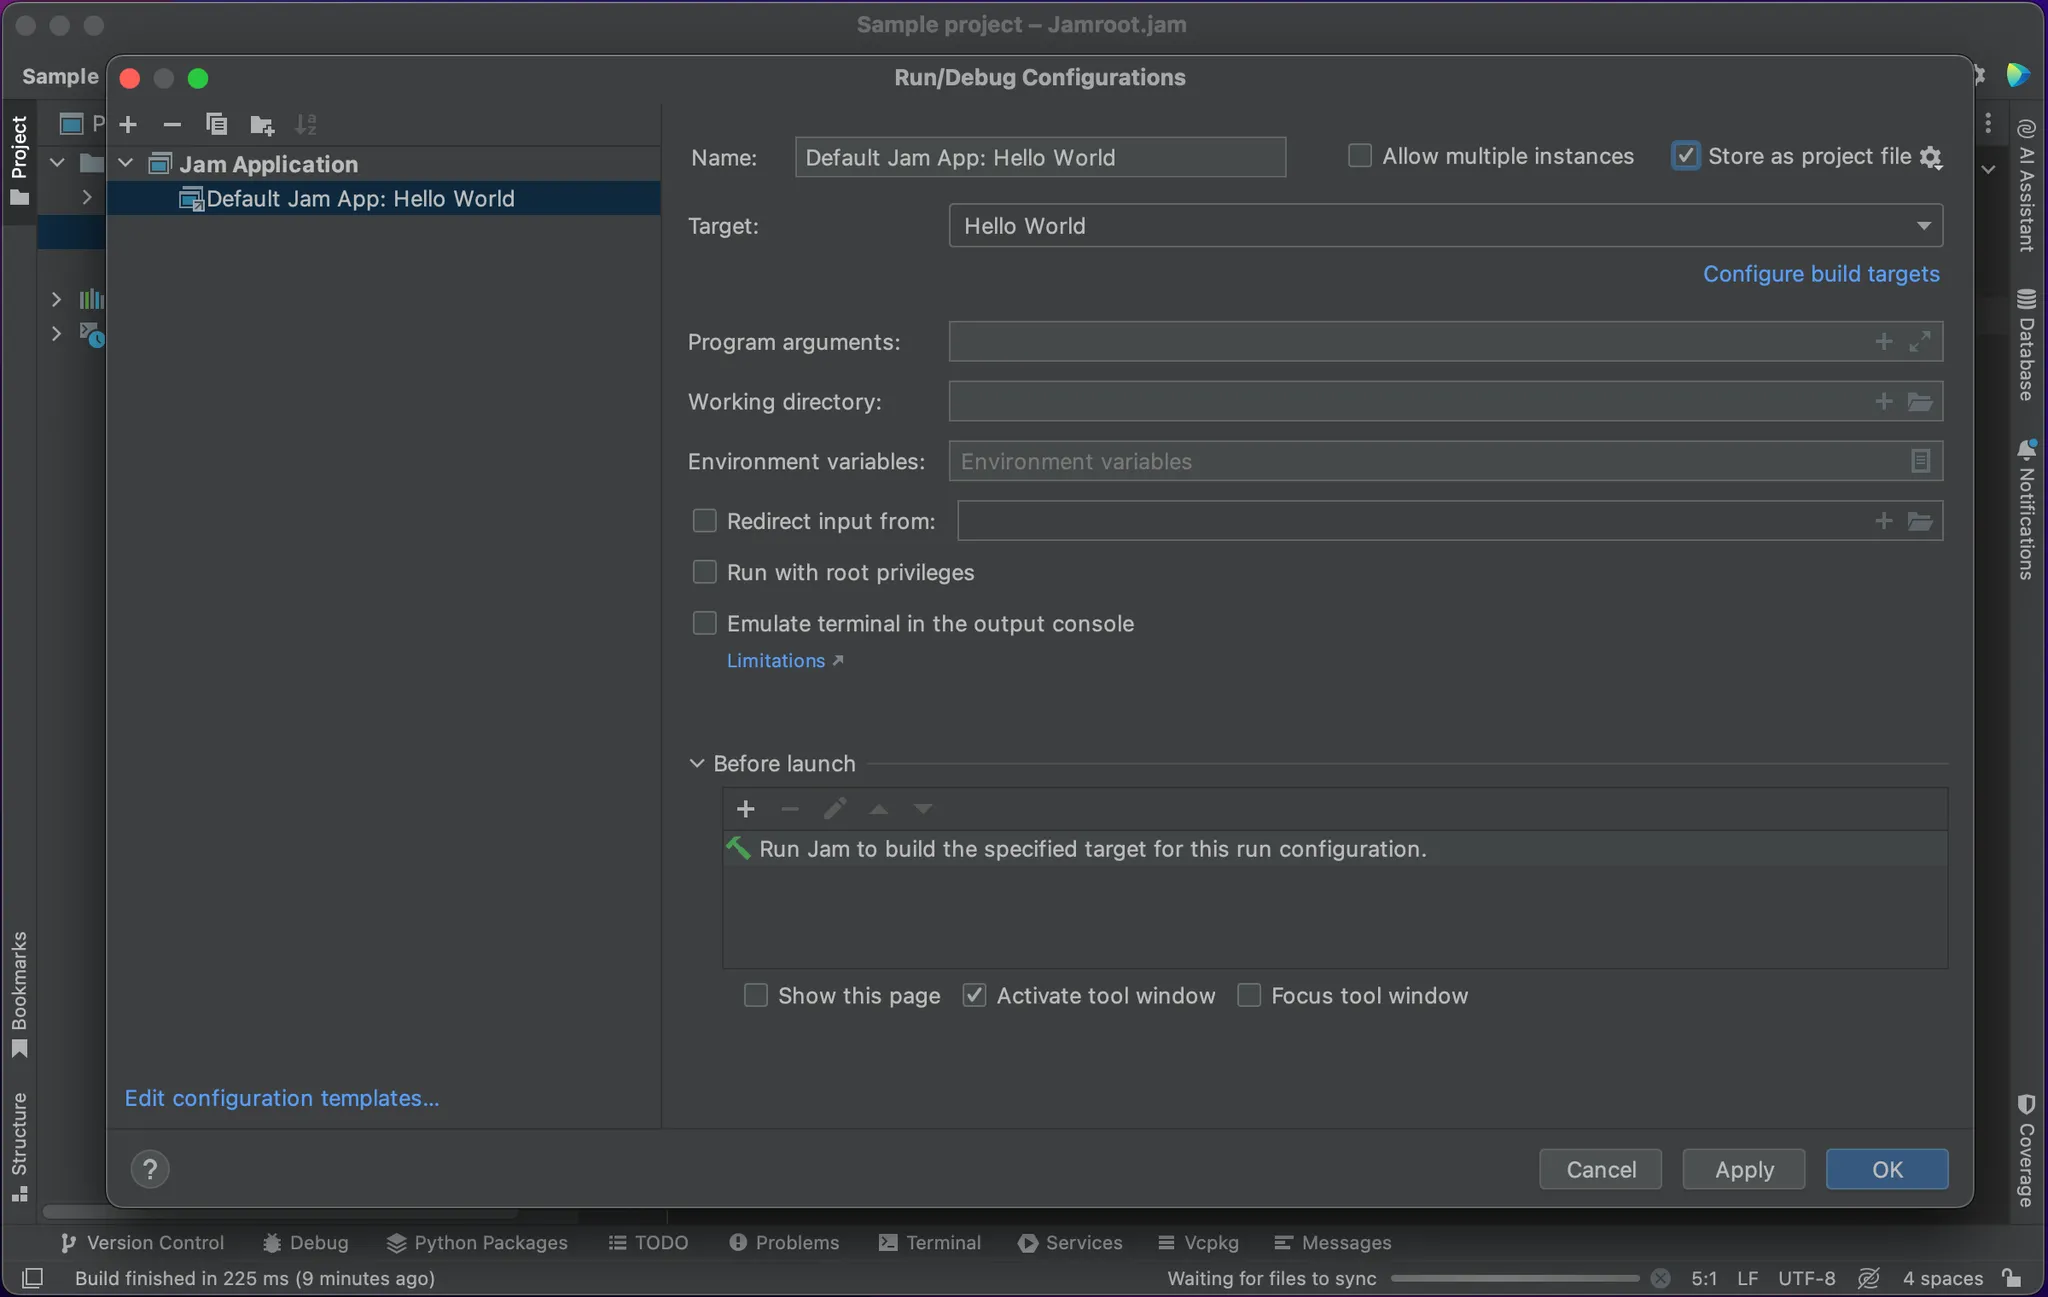
Task: Expand the Program arguments field editor
Action: coord(1920,342)
